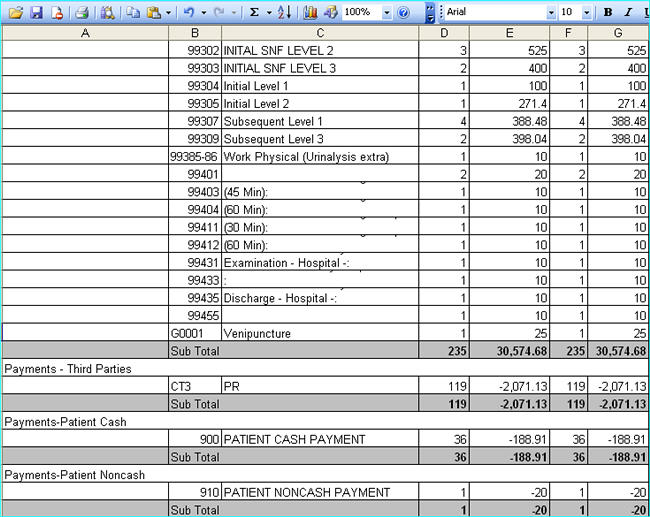650x517 pixels.
Task: Click the Copy icon
Action: (133, 12)
